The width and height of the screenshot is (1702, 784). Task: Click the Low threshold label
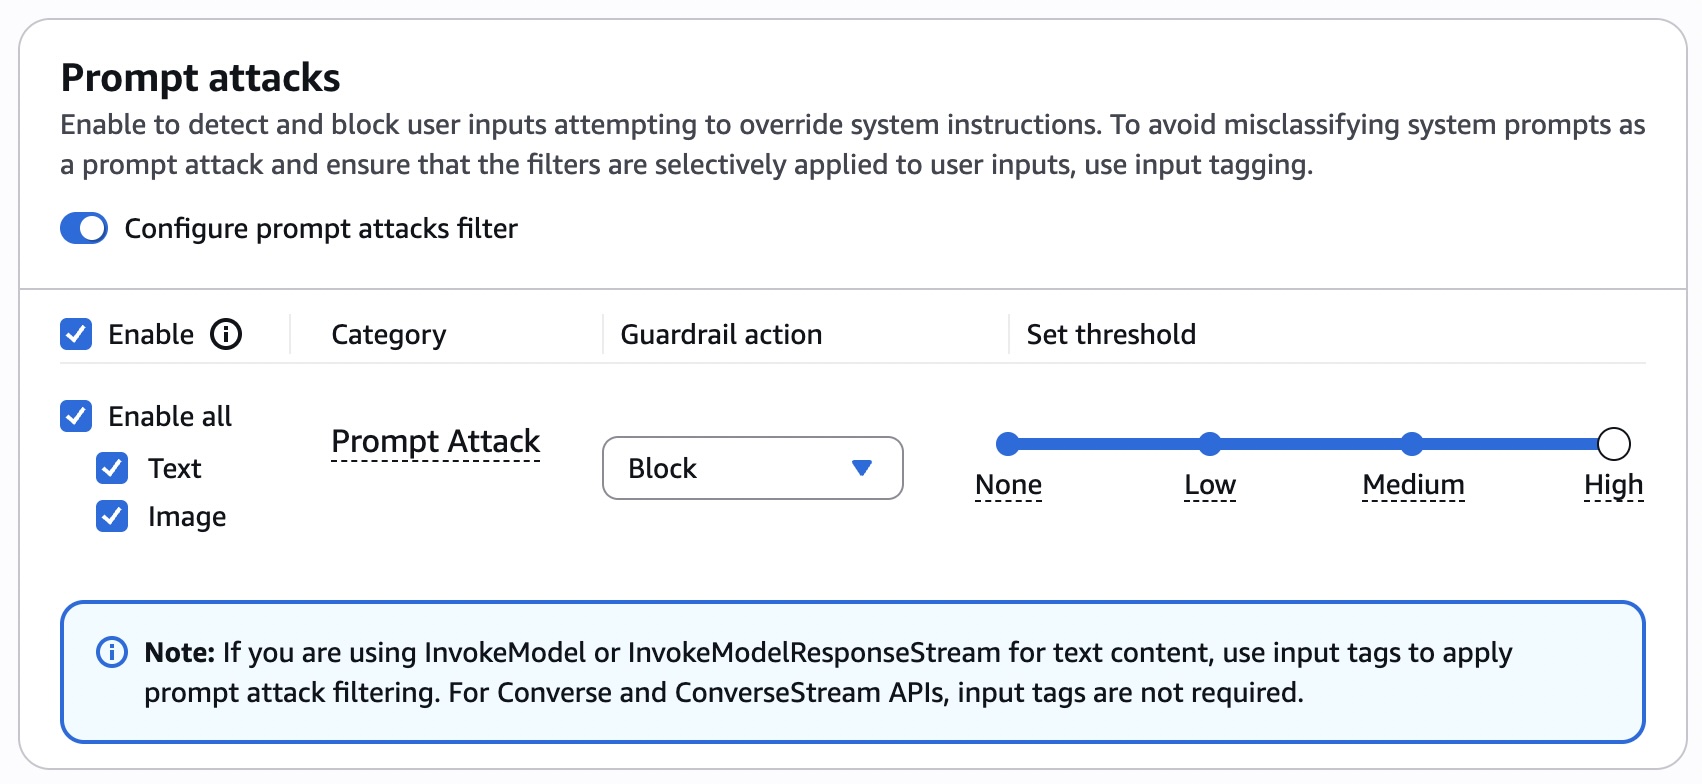point(1210,485)
